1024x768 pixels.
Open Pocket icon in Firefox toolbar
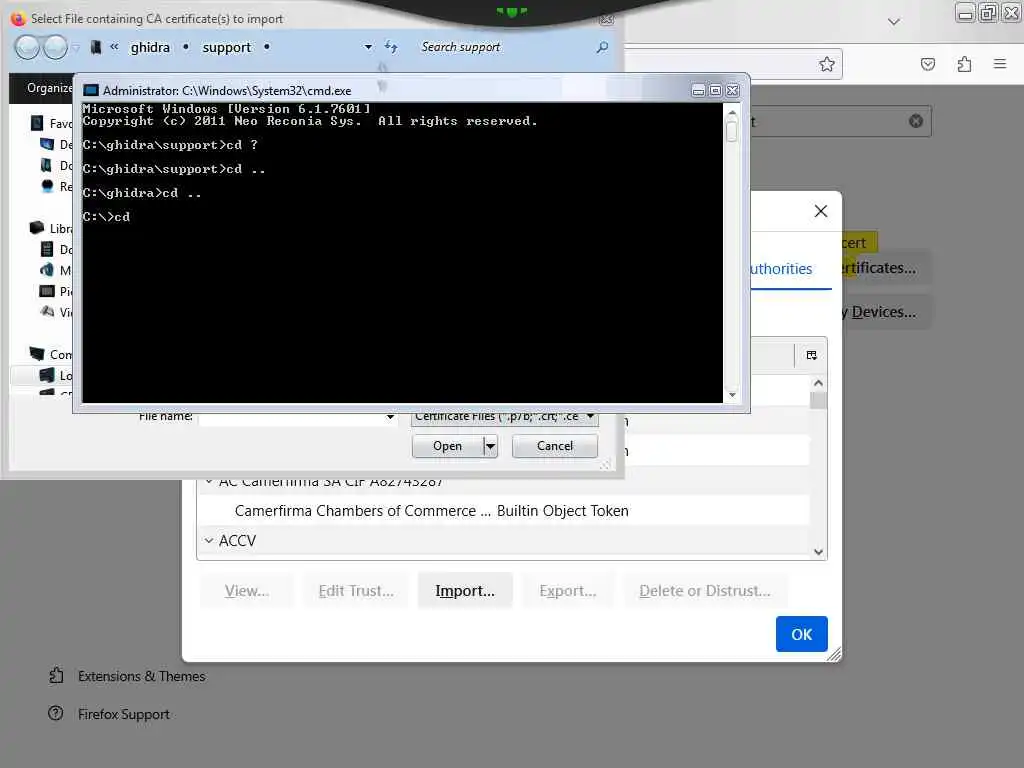pos(927,64)
